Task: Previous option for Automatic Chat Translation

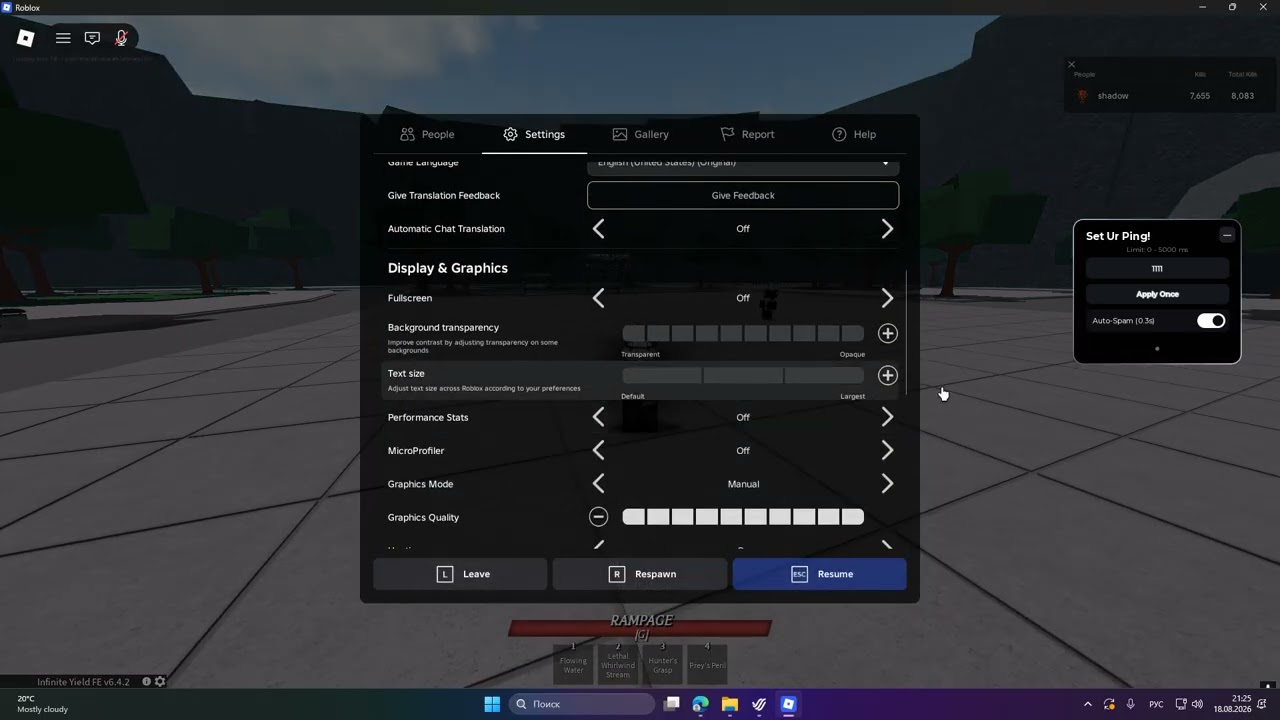Action: 598,229
